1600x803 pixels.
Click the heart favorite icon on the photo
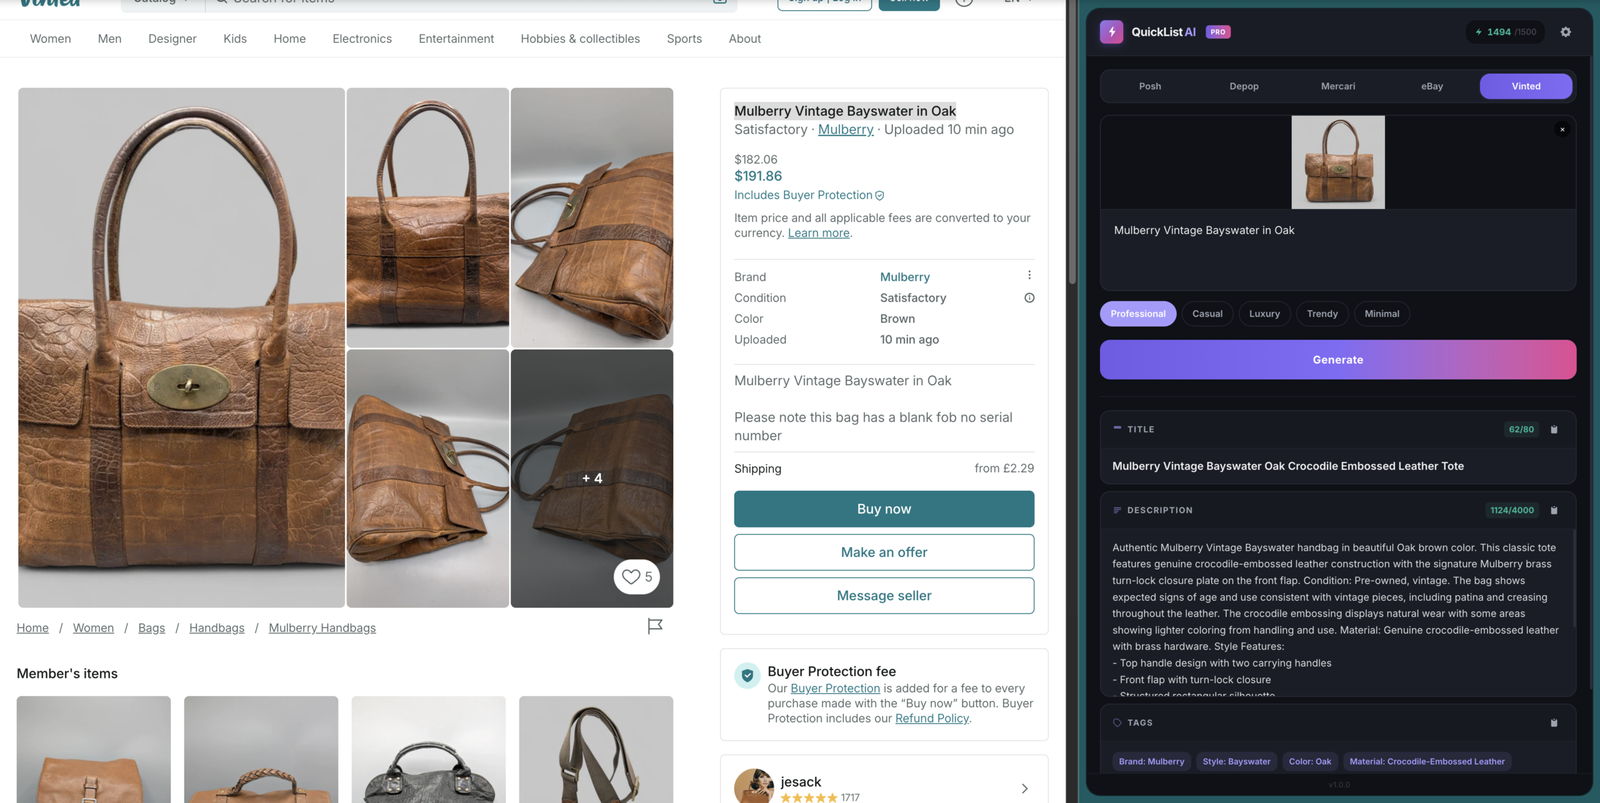click(x=631, y=576)
